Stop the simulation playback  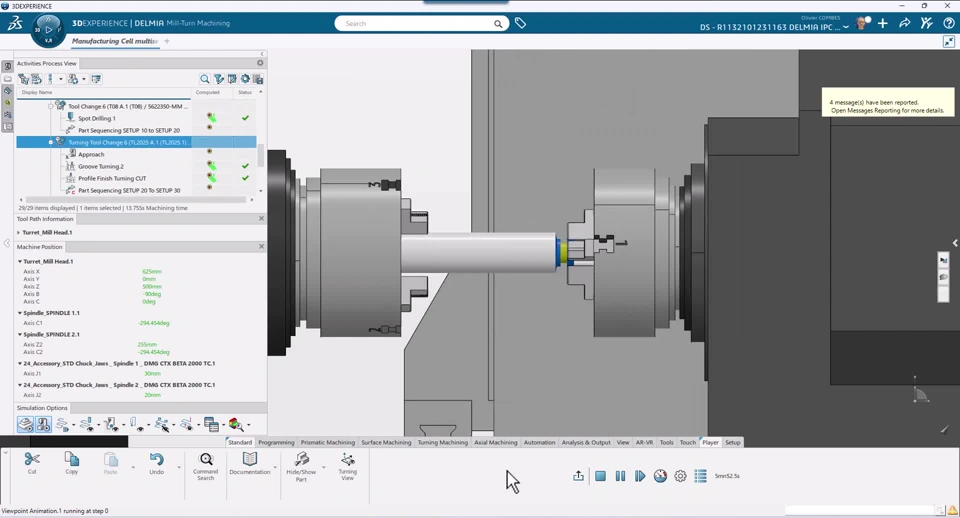[600, 476]
